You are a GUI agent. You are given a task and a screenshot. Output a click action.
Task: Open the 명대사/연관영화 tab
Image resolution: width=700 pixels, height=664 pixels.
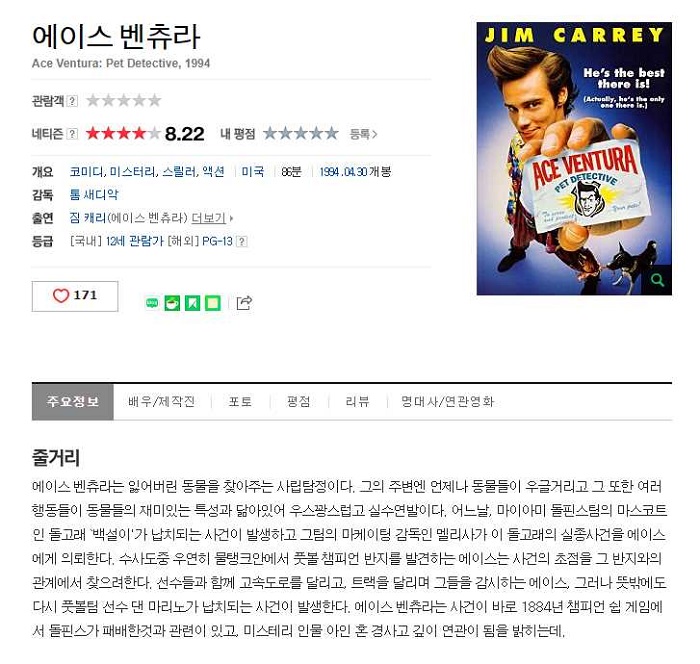pyautogui.click(x=447, y=401)
